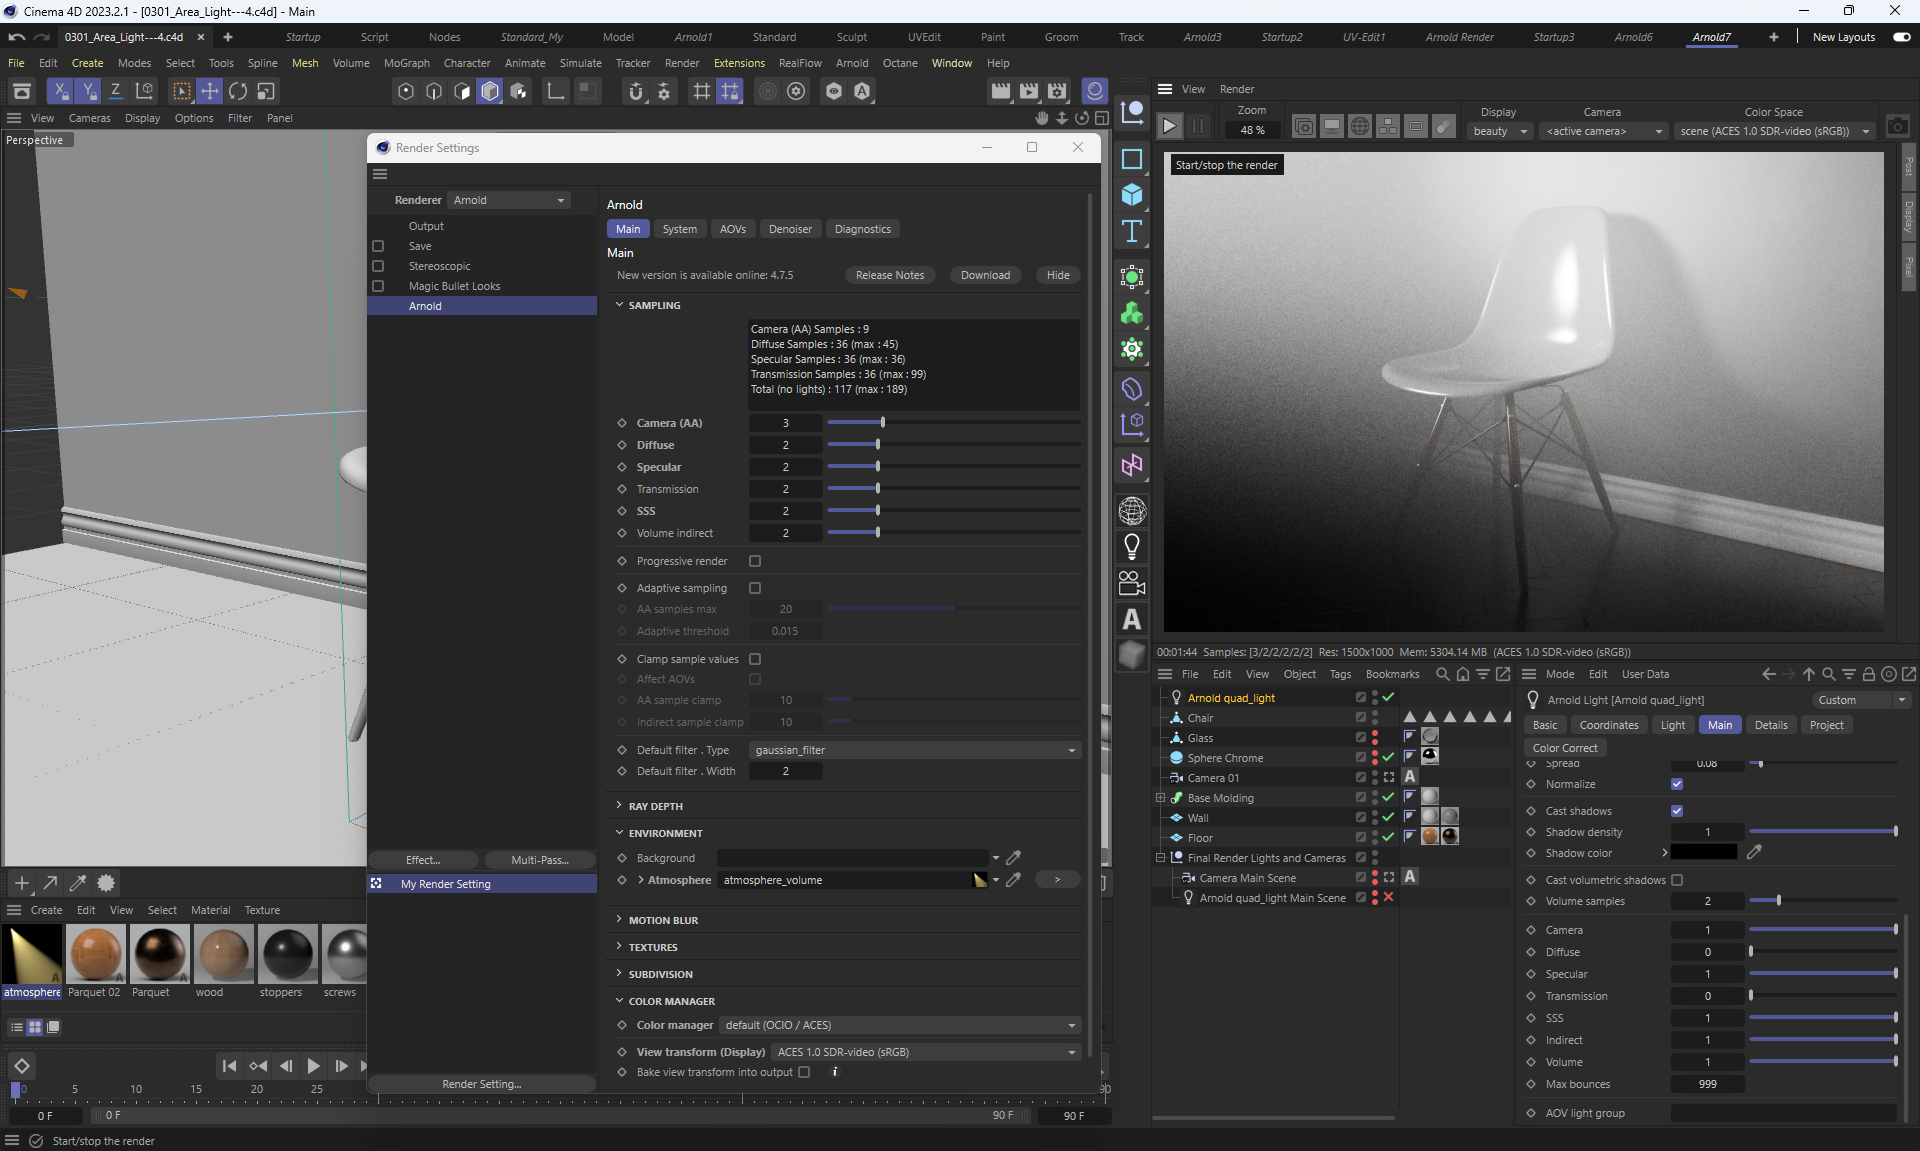Open the MoGraph menu
1920x1151 pixels.
(x=406, y=63)
